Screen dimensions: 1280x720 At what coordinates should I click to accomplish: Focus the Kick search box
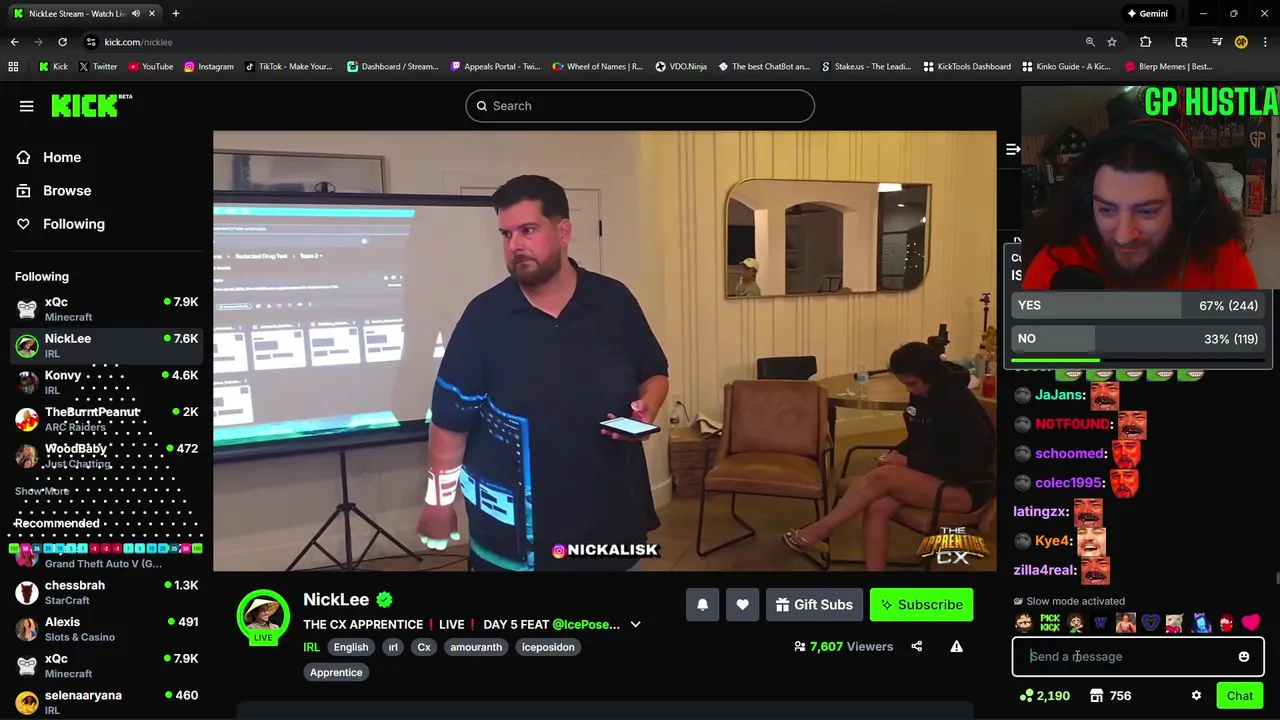(640, 106)
